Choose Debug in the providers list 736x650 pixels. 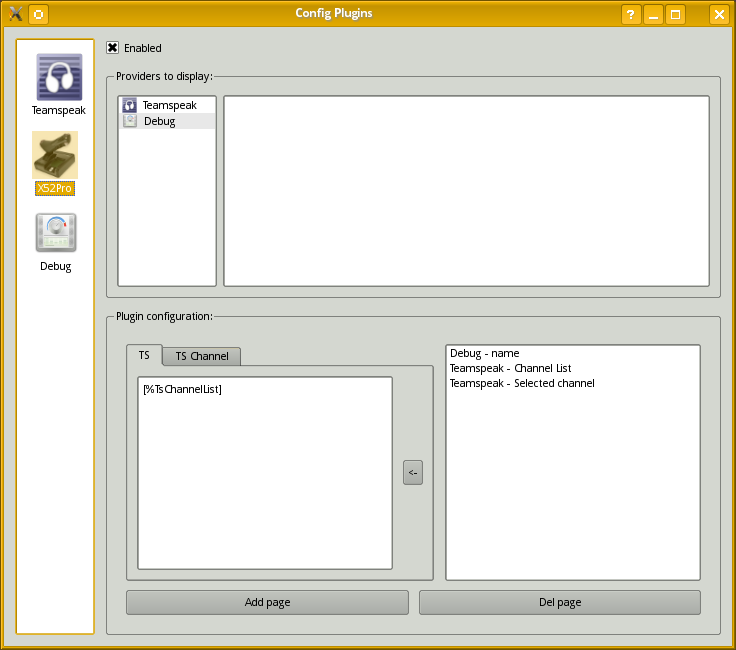tap(159, 121)
